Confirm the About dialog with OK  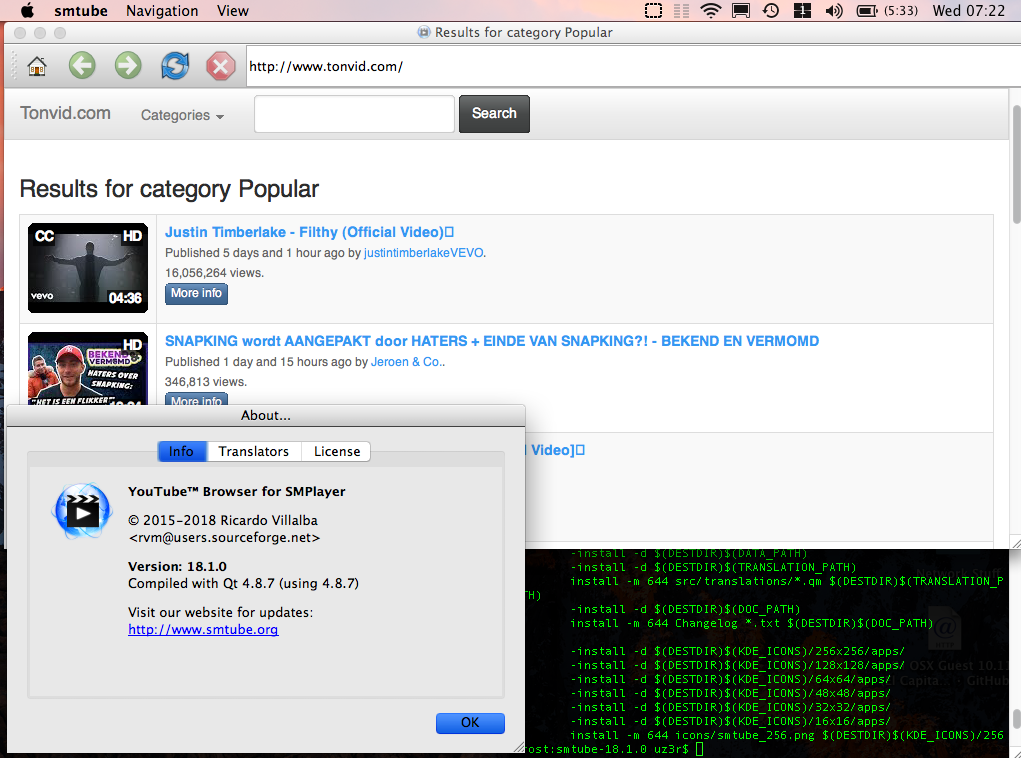tap(470, 722)
